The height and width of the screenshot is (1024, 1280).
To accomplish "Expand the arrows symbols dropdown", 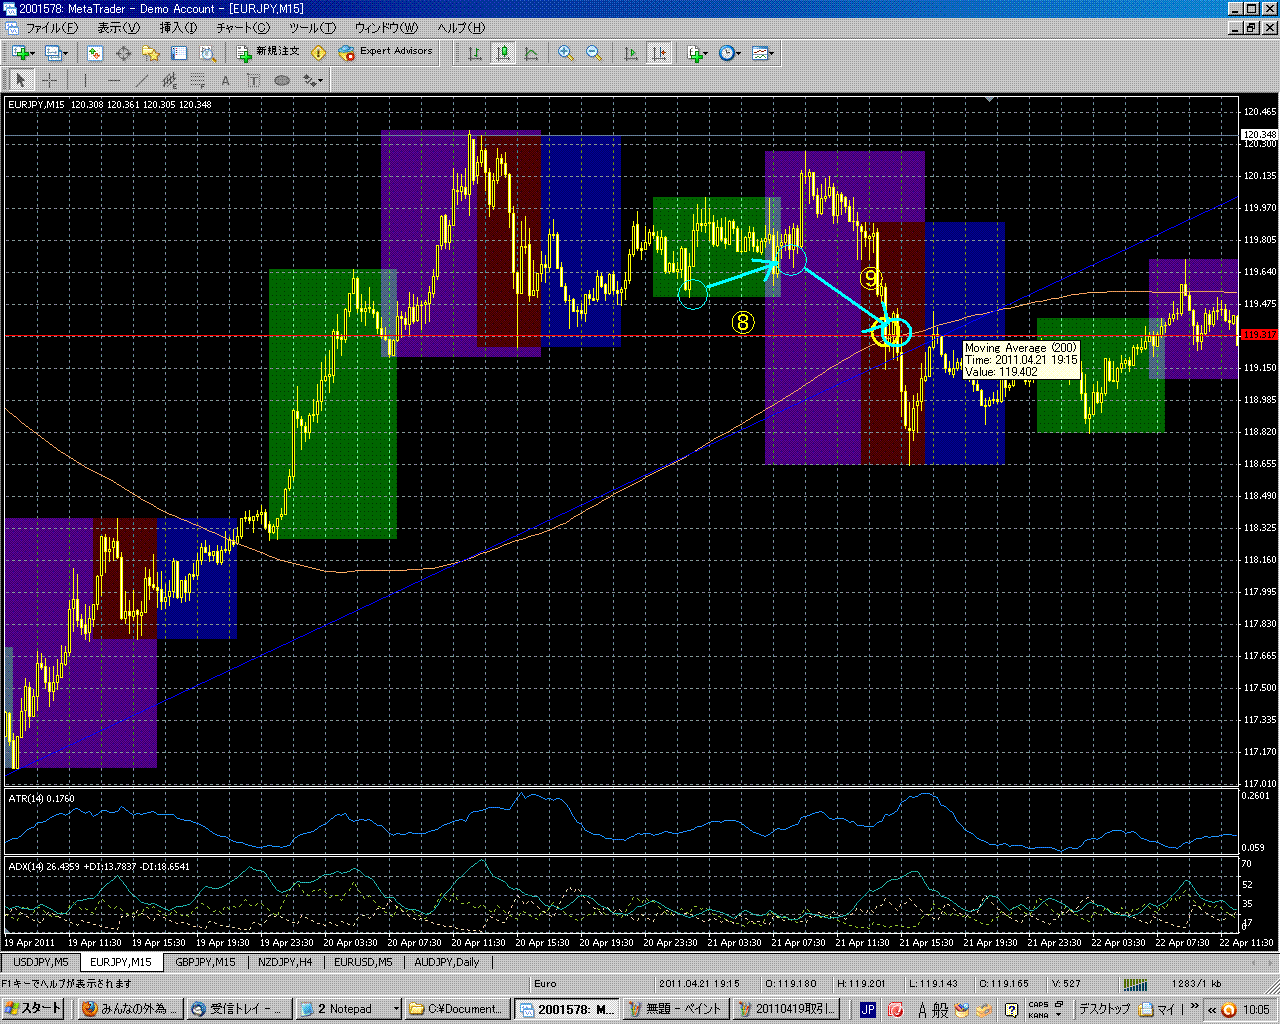I will [x=314, y=81].
